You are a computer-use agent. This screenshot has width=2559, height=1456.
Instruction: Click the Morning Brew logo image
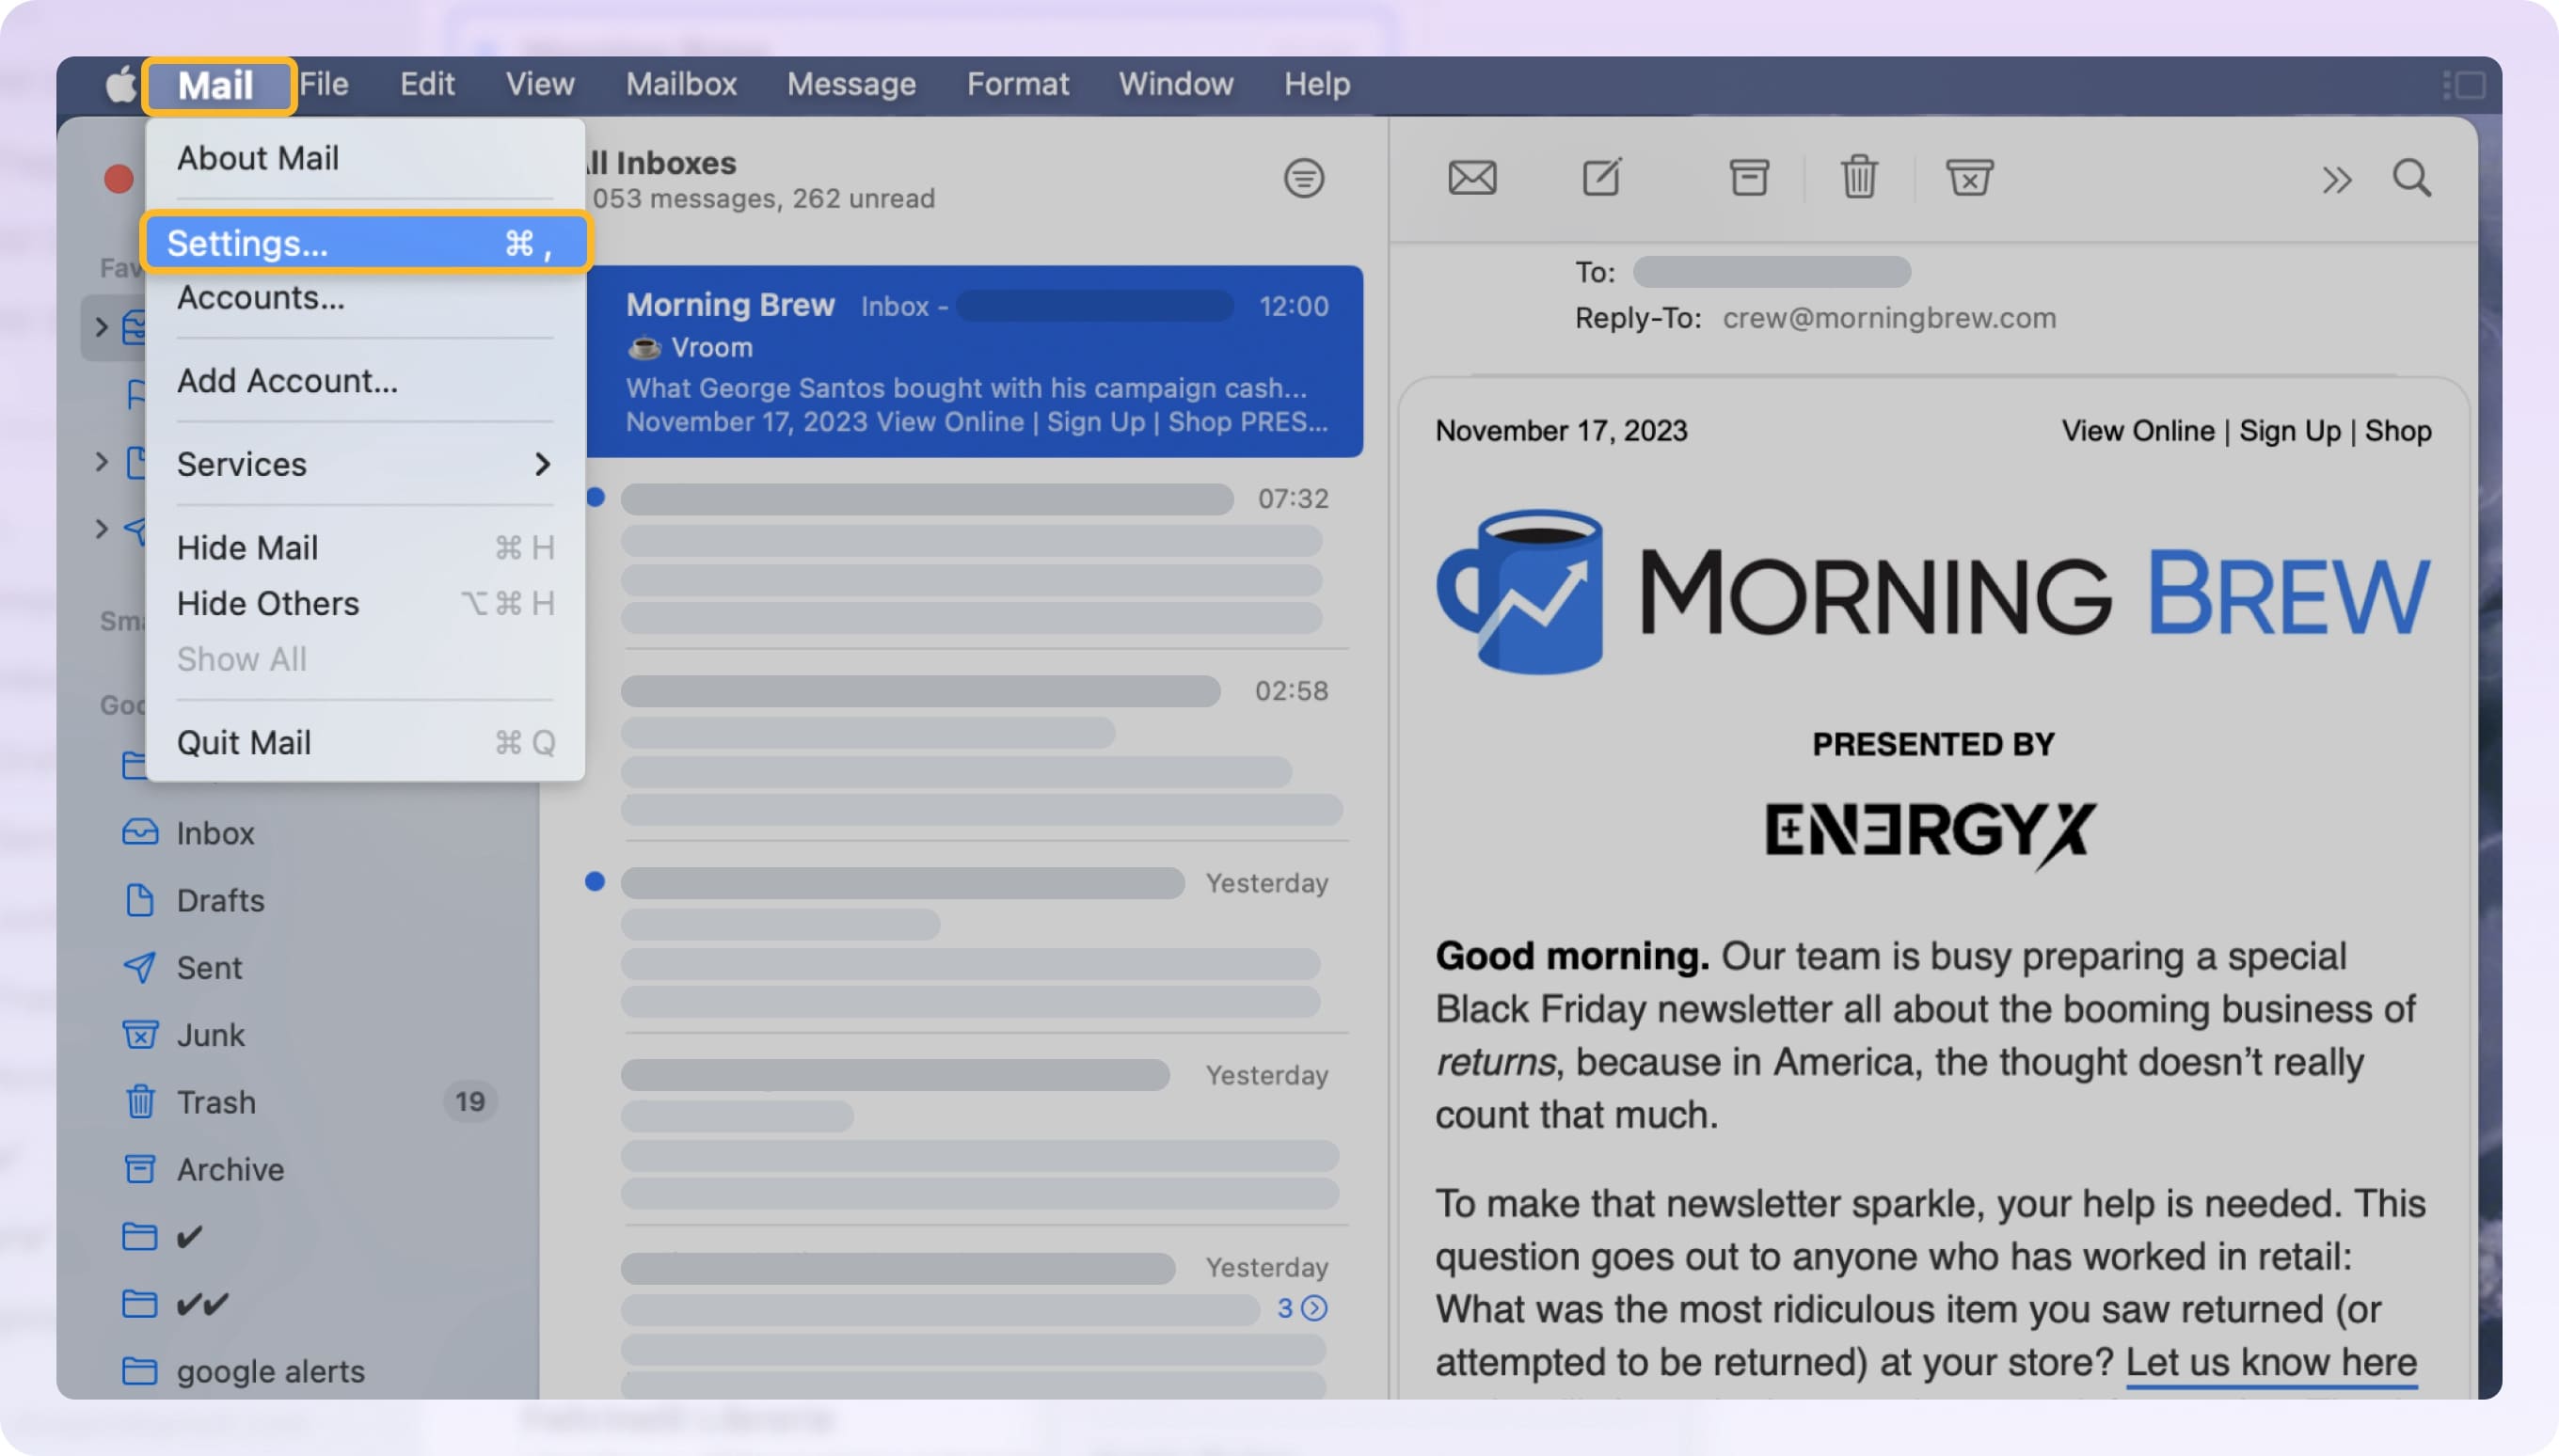point(1932,593)
